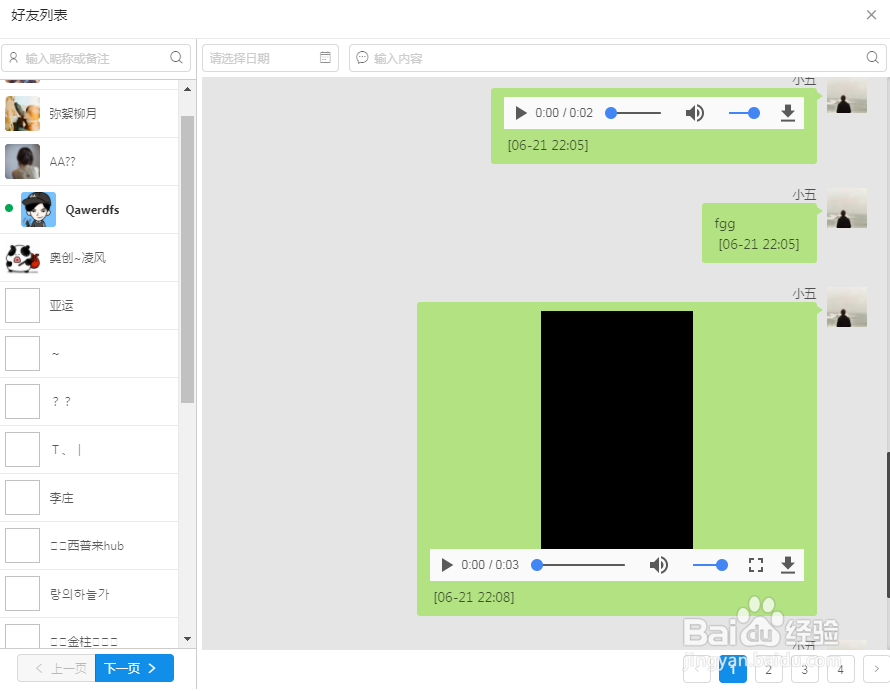Go to message page 4
The width and height of the screenshot is (890, 691).
click(840, 669)
